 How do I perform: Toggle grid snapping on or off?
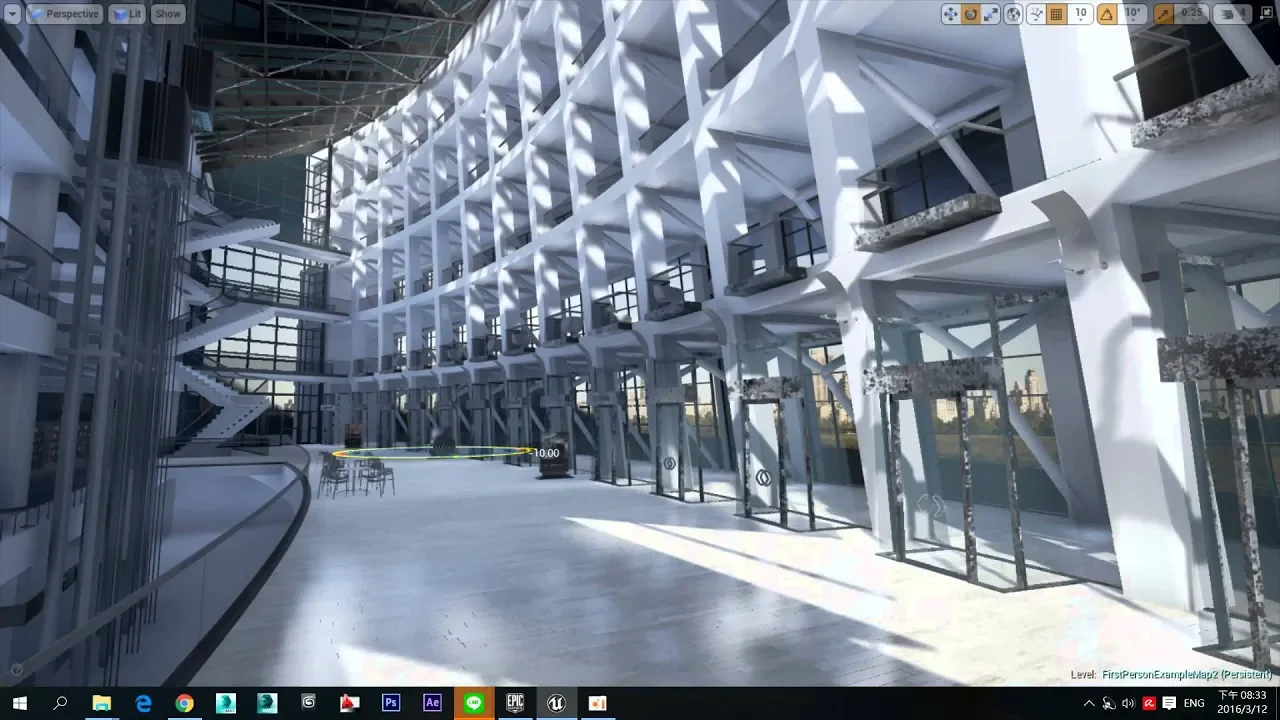click(x=1057, y=14)
